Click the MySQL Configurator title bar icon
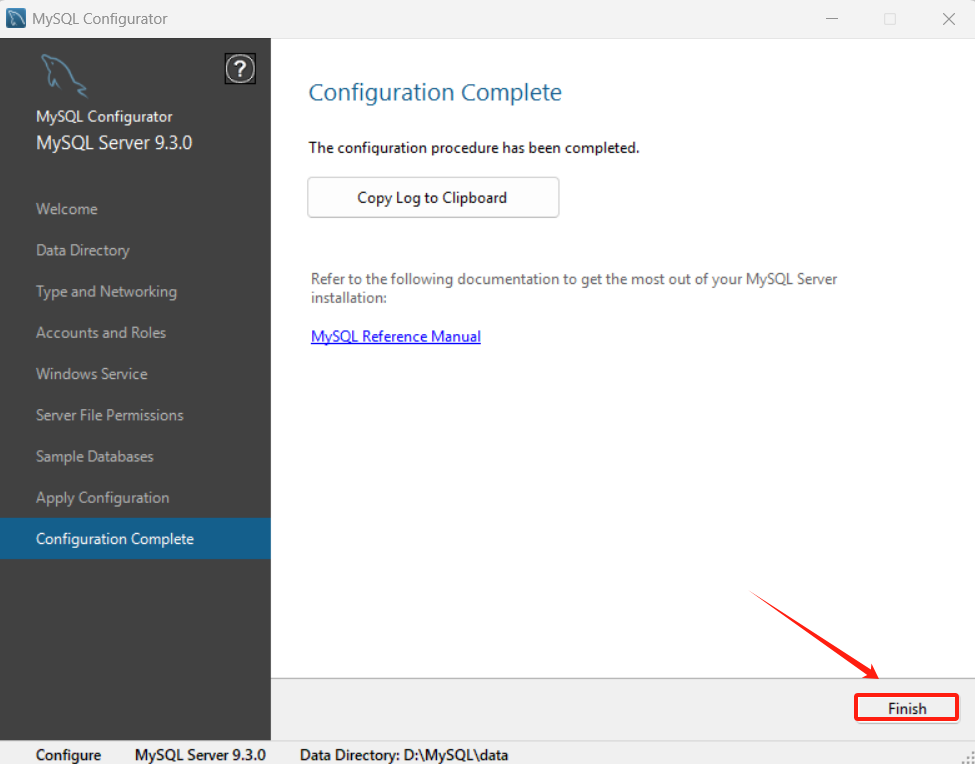Screen dimensions: 975x764 pos(16,19)
